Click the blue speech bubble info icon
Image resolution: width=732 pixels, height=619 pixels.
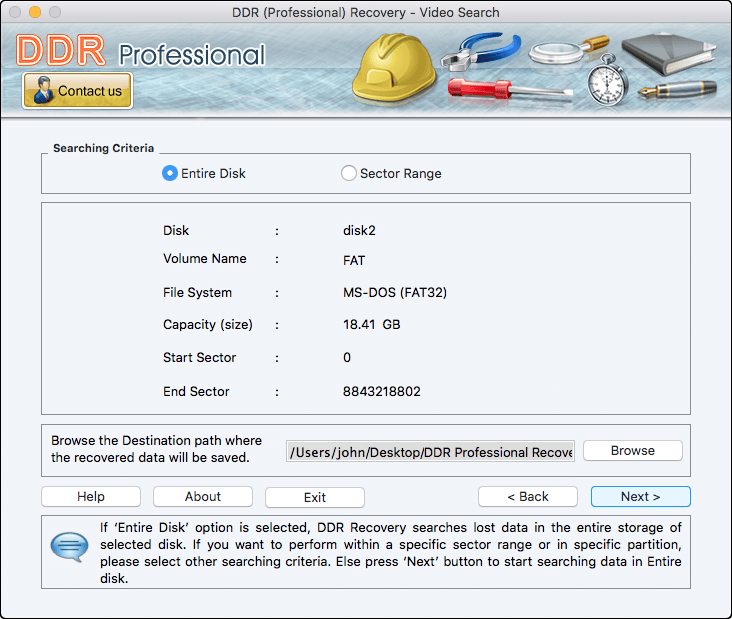pyautogui.click(x=69, y=546)
